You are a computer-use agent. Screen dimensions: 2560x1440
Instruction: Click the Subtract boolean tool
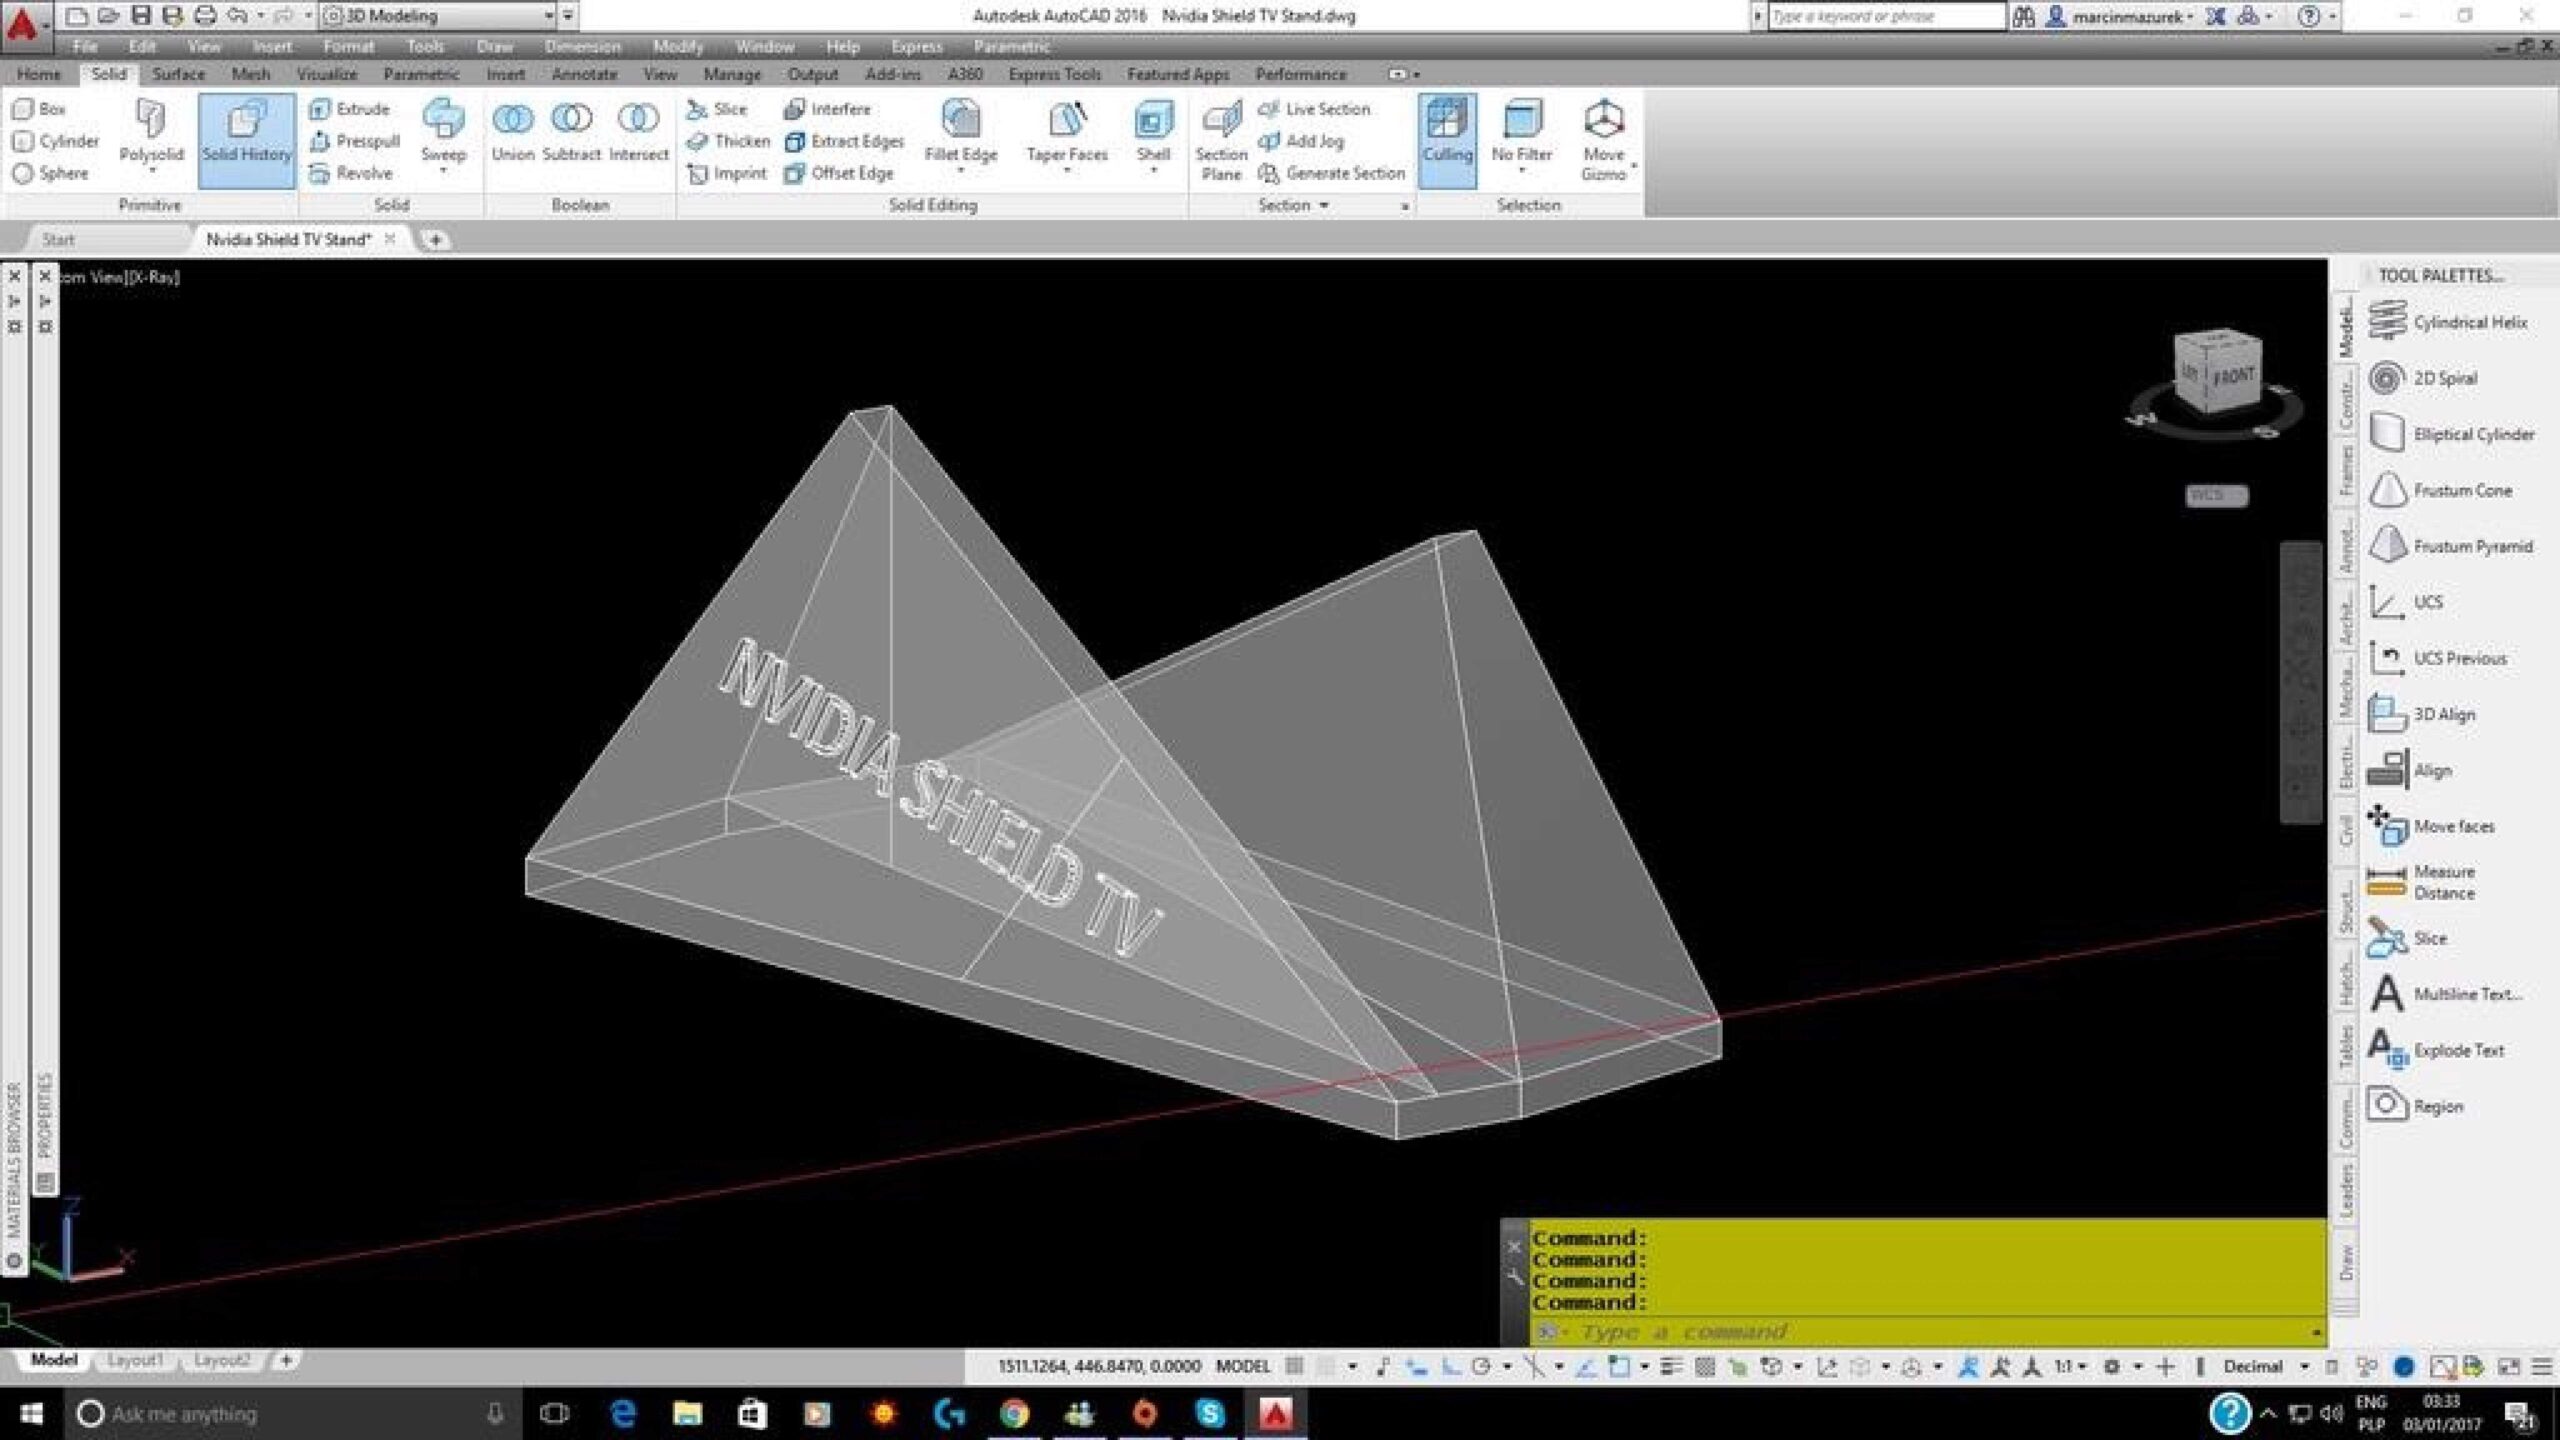coord(571,133)
